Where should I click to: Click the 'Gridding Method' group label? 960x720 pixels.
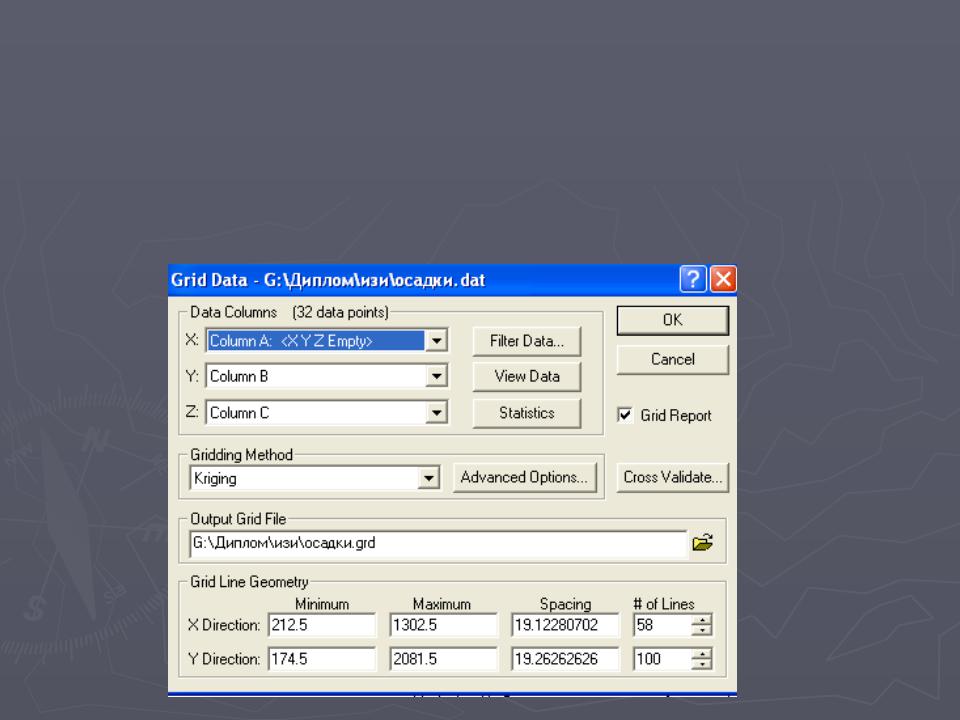pyautogui.click(x=241, y=455)
